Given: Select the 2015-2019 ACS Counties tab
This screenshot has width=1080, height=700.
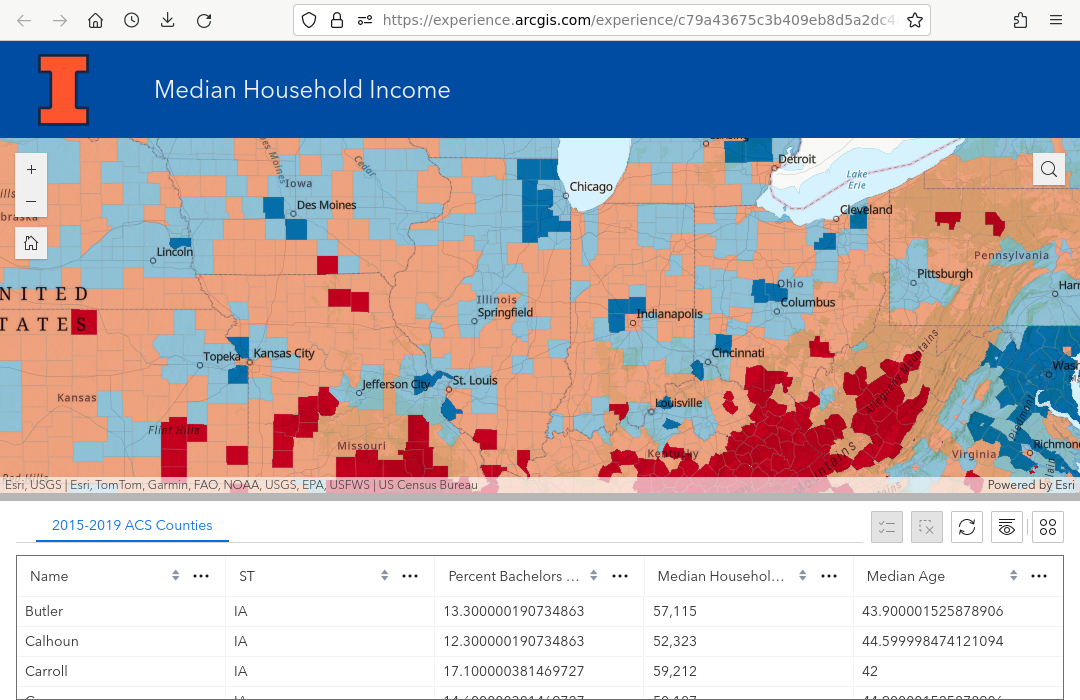Looking at the screenshot, I should click(x=132, y=525).
